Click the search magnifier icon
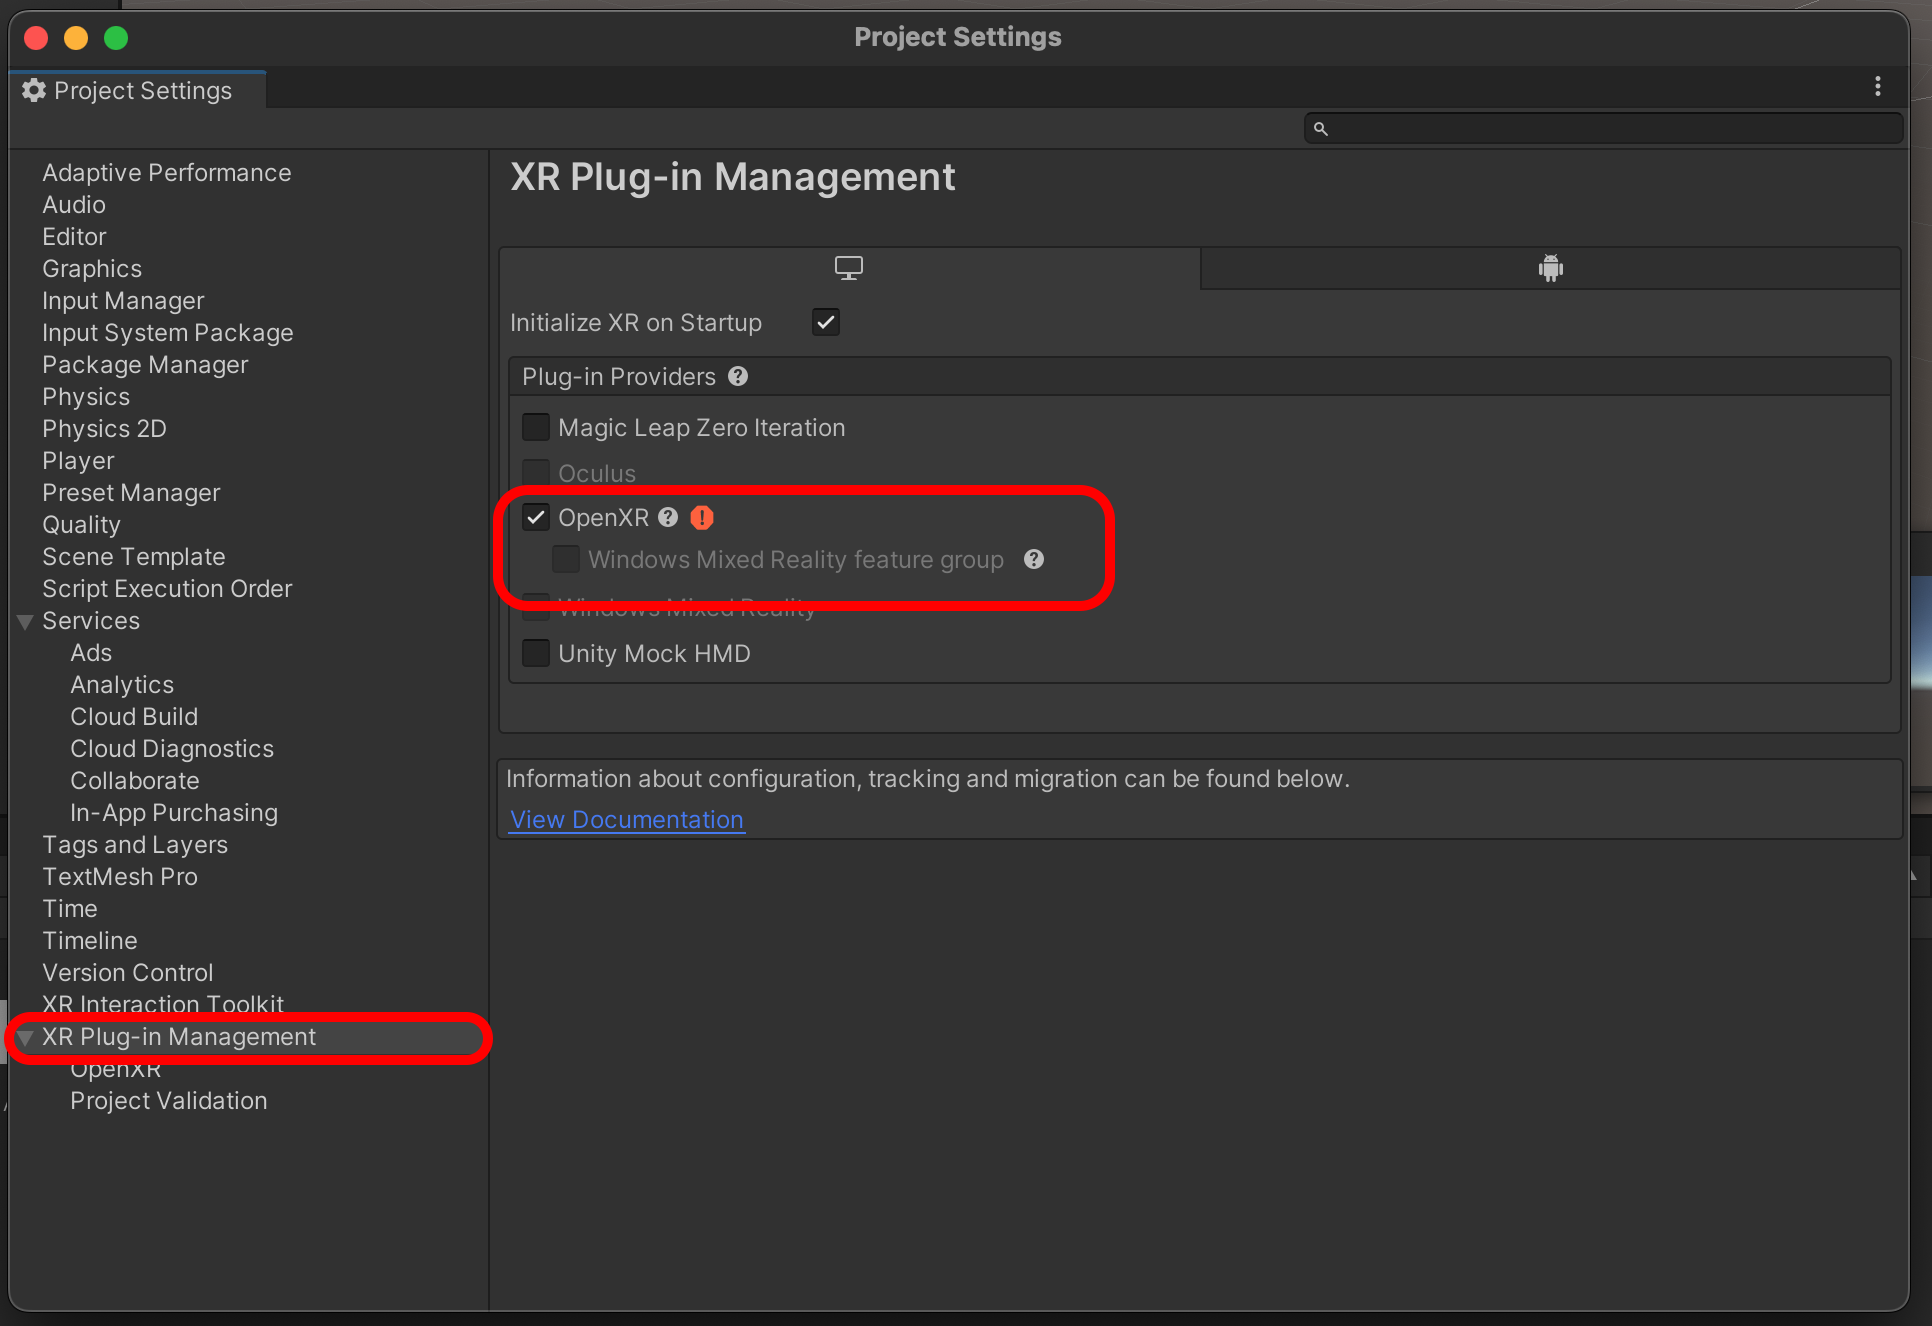 (1320, 129)
